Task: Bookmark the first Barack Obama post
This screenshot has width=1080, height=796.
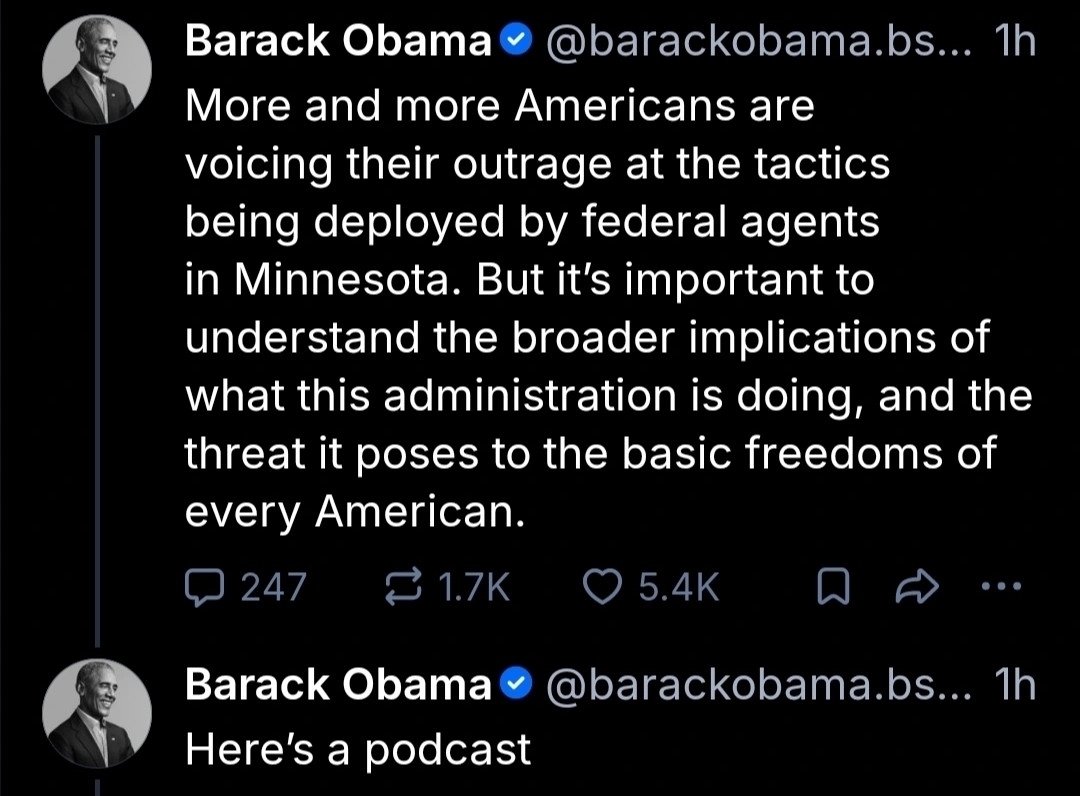Action: (832, 589)
